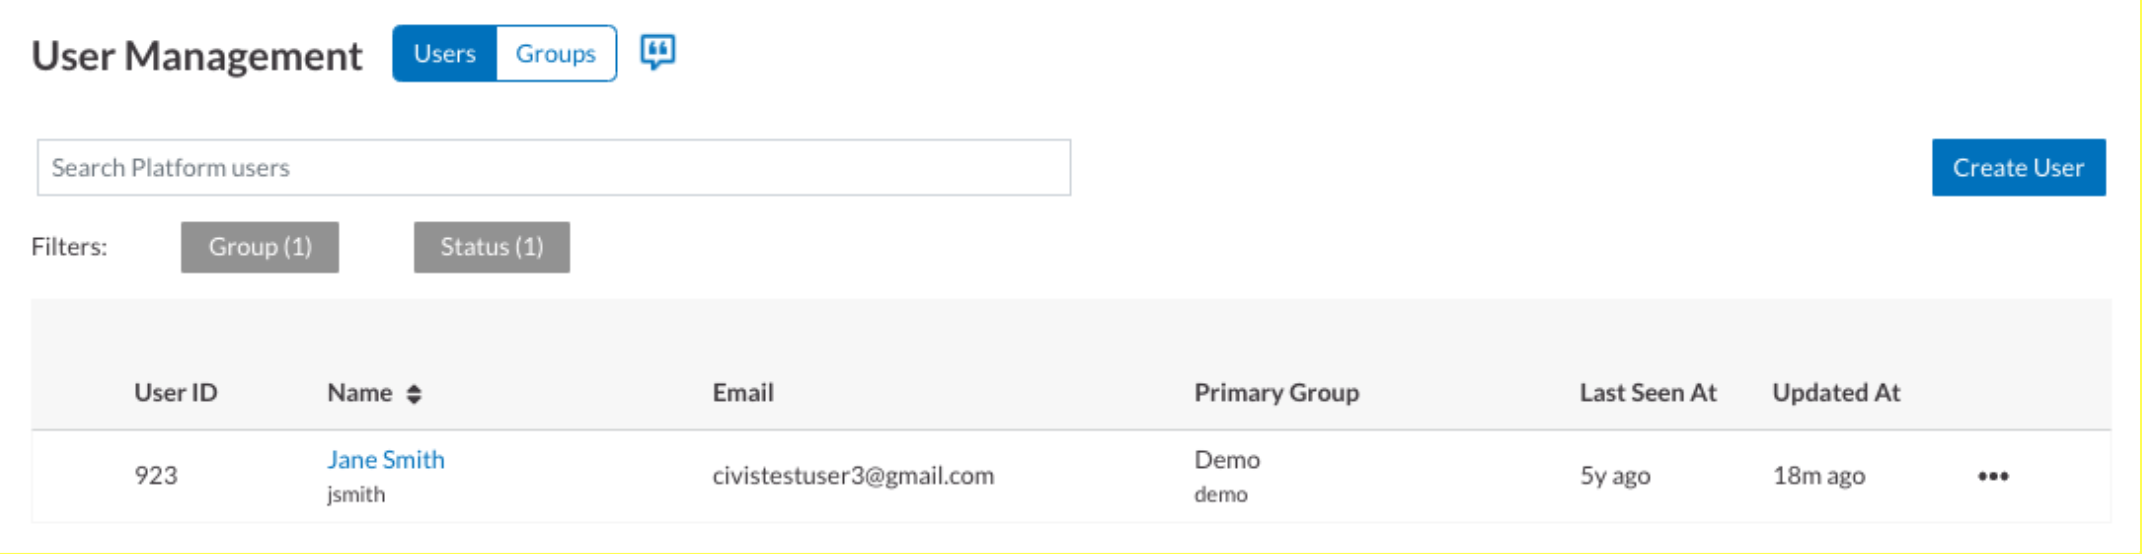Click the User ID column header
Screen dimensions: 2142x554
[x=176, y=393]
